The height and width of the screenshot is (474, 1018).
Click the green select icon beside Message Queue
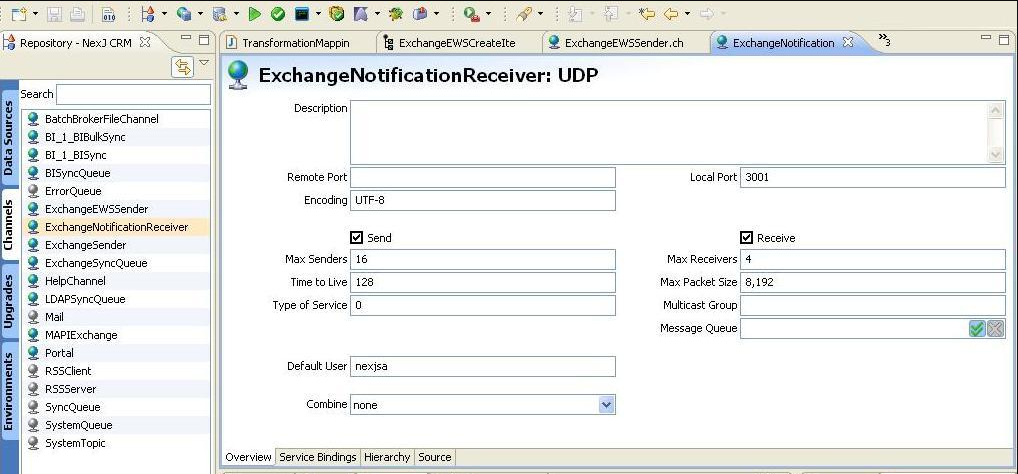(x=977, y=329)
